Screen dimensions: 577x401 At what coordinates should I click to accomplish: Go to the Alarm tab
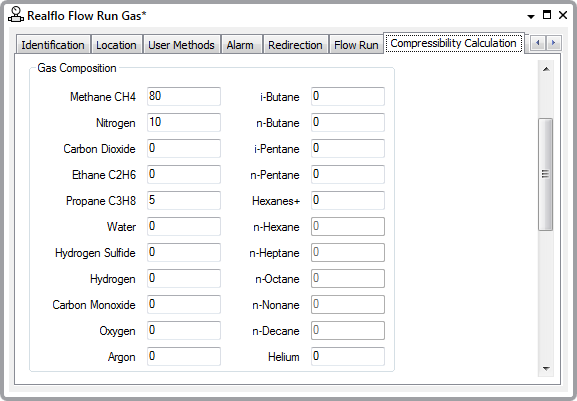coord(240,45)
